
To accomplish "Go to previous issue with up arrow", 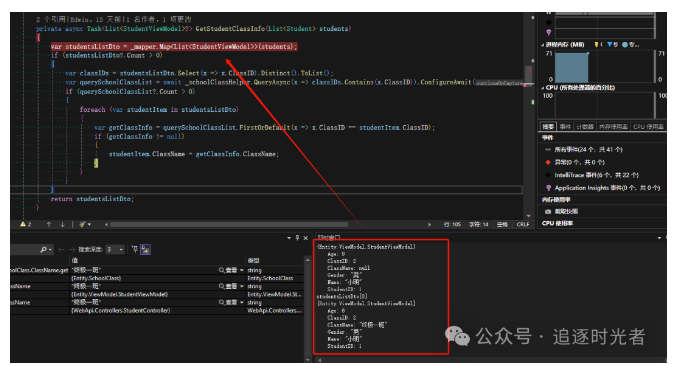I will coord(49,225).
